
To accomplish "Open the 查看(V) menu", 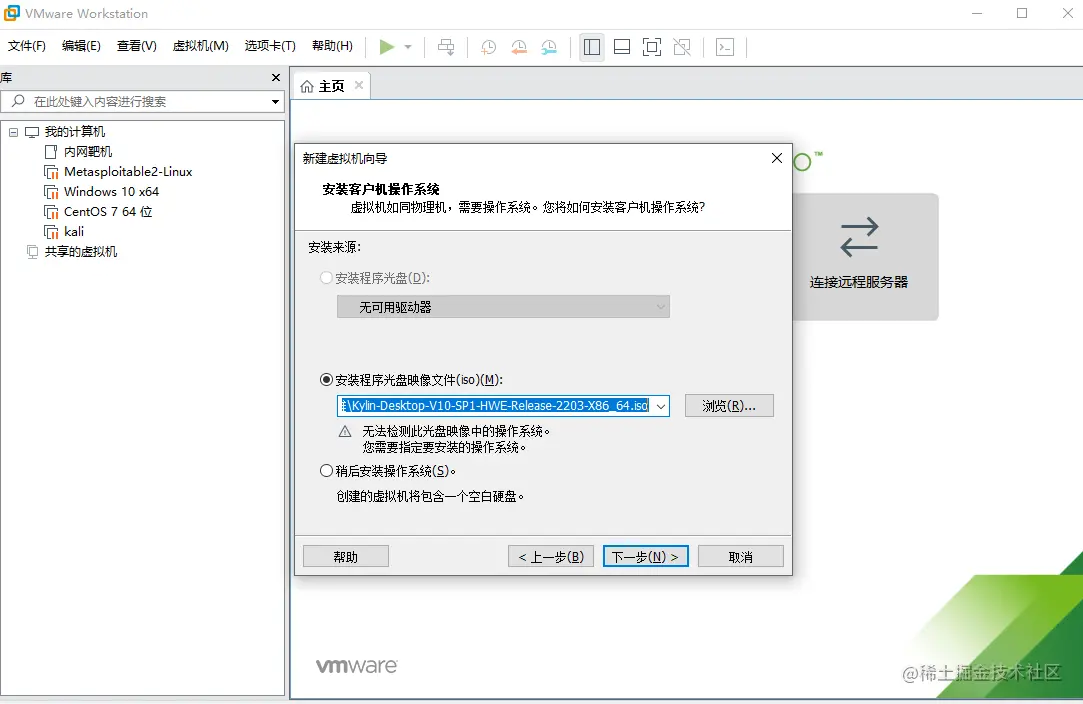I will pos(136,46).
